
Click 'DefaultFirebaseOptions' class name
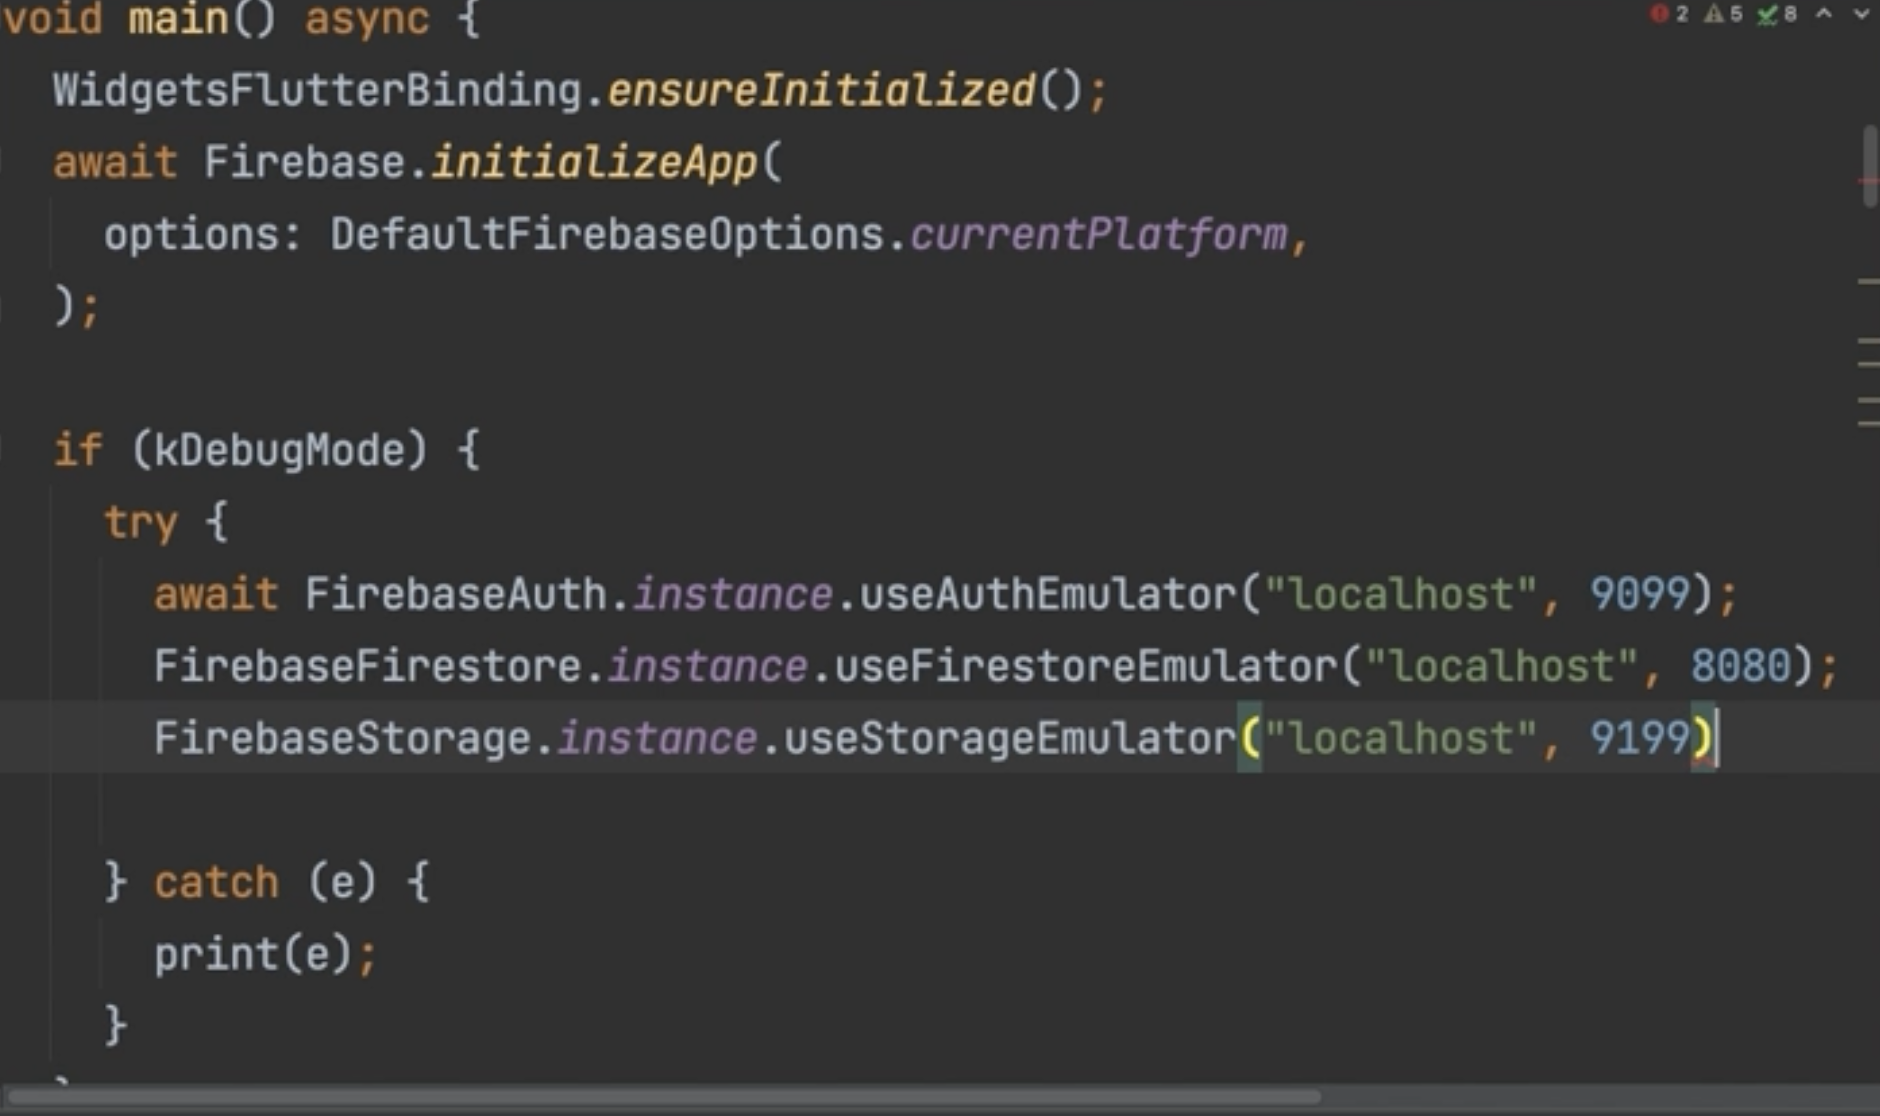[x=608, y=235]
